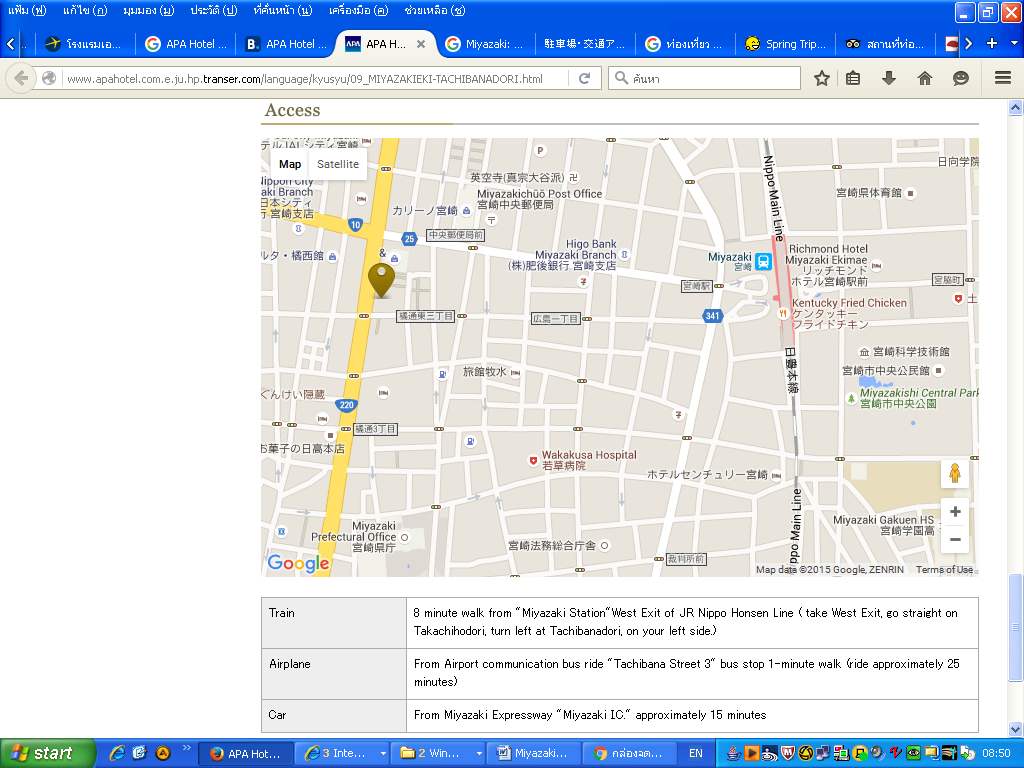
Task: Click the Miyazaki station transit icon
Action: click(x=763, y=261)
